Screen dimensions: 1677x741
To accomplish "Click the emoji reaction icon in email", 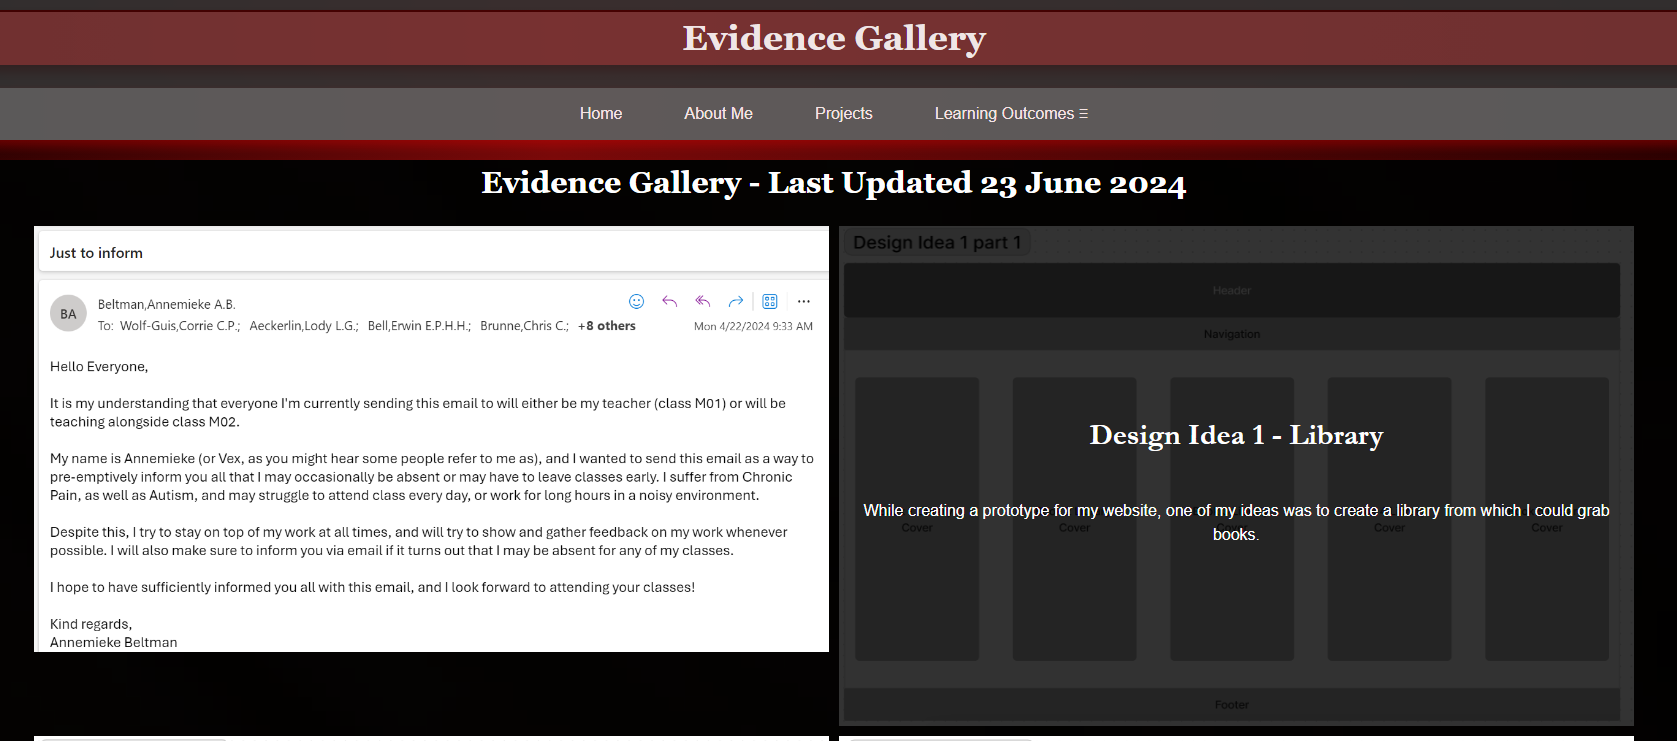I will click(x=636, y=301).
